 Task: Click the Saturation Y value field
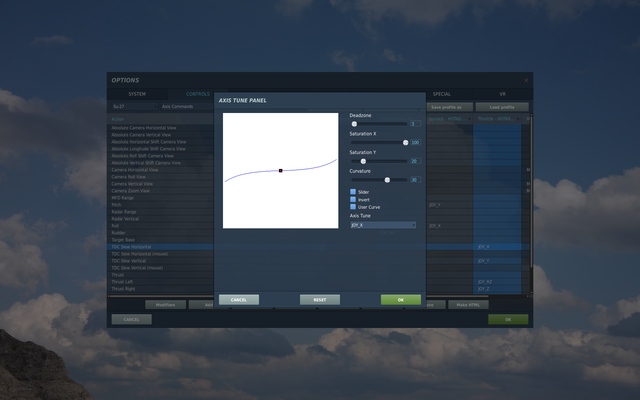coord(416,161)
